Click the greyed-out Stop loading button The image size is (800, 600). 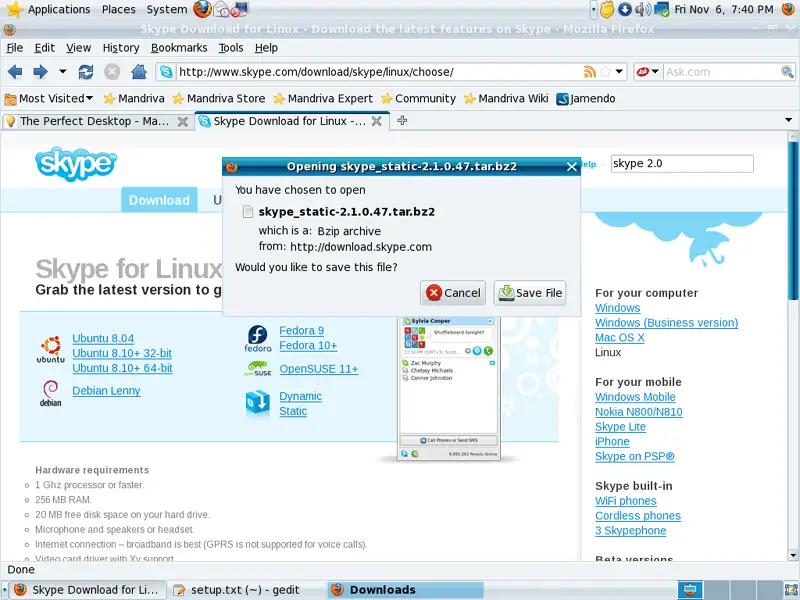(112, 72)
